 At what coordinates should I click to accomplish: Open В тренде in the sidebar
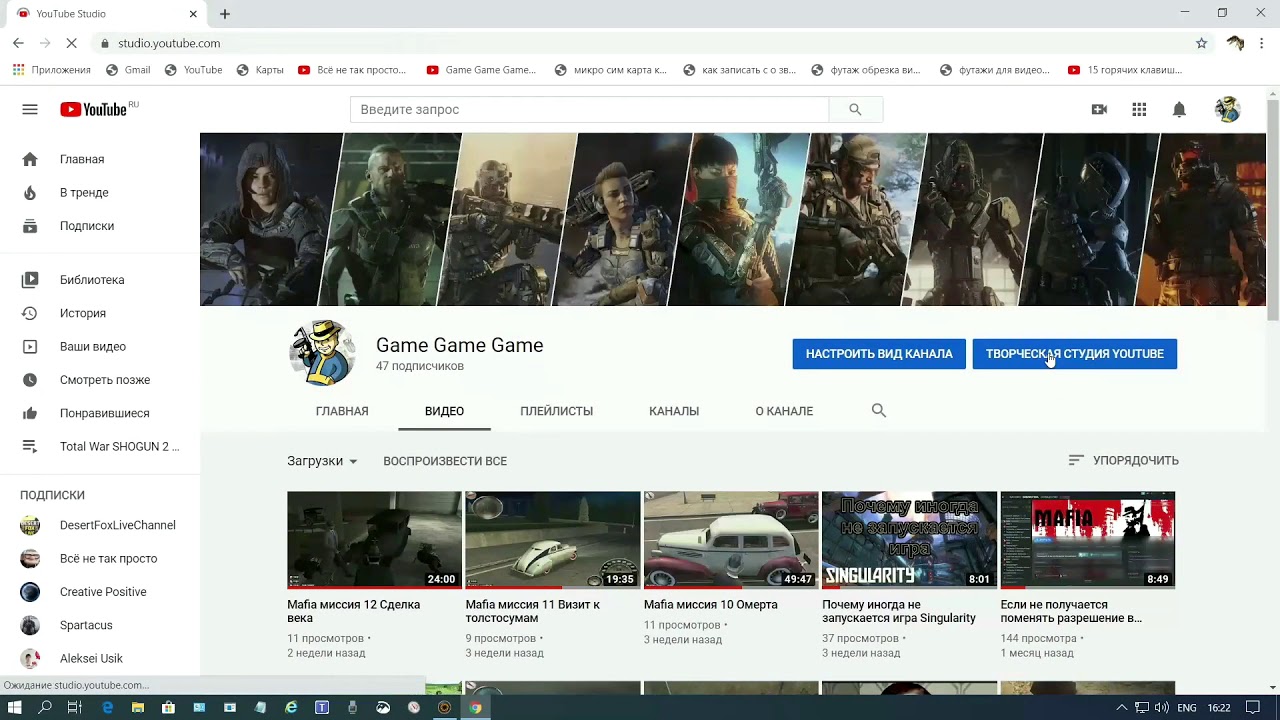100,192
